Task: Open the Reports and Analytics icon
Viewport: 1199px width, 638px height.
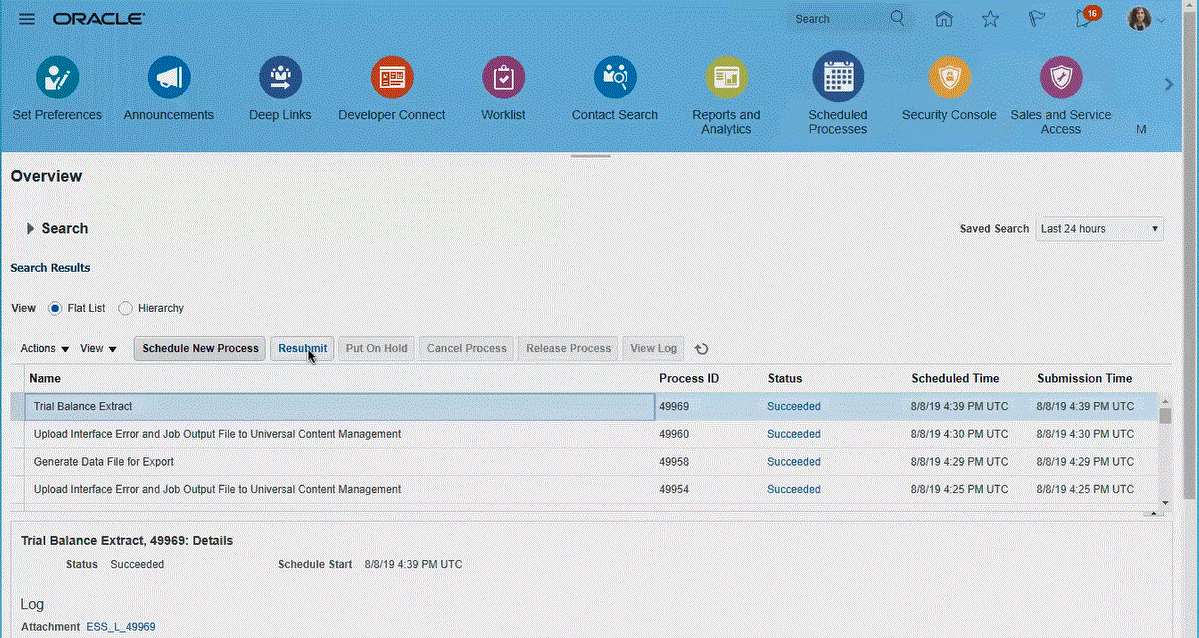Action: 726,78
